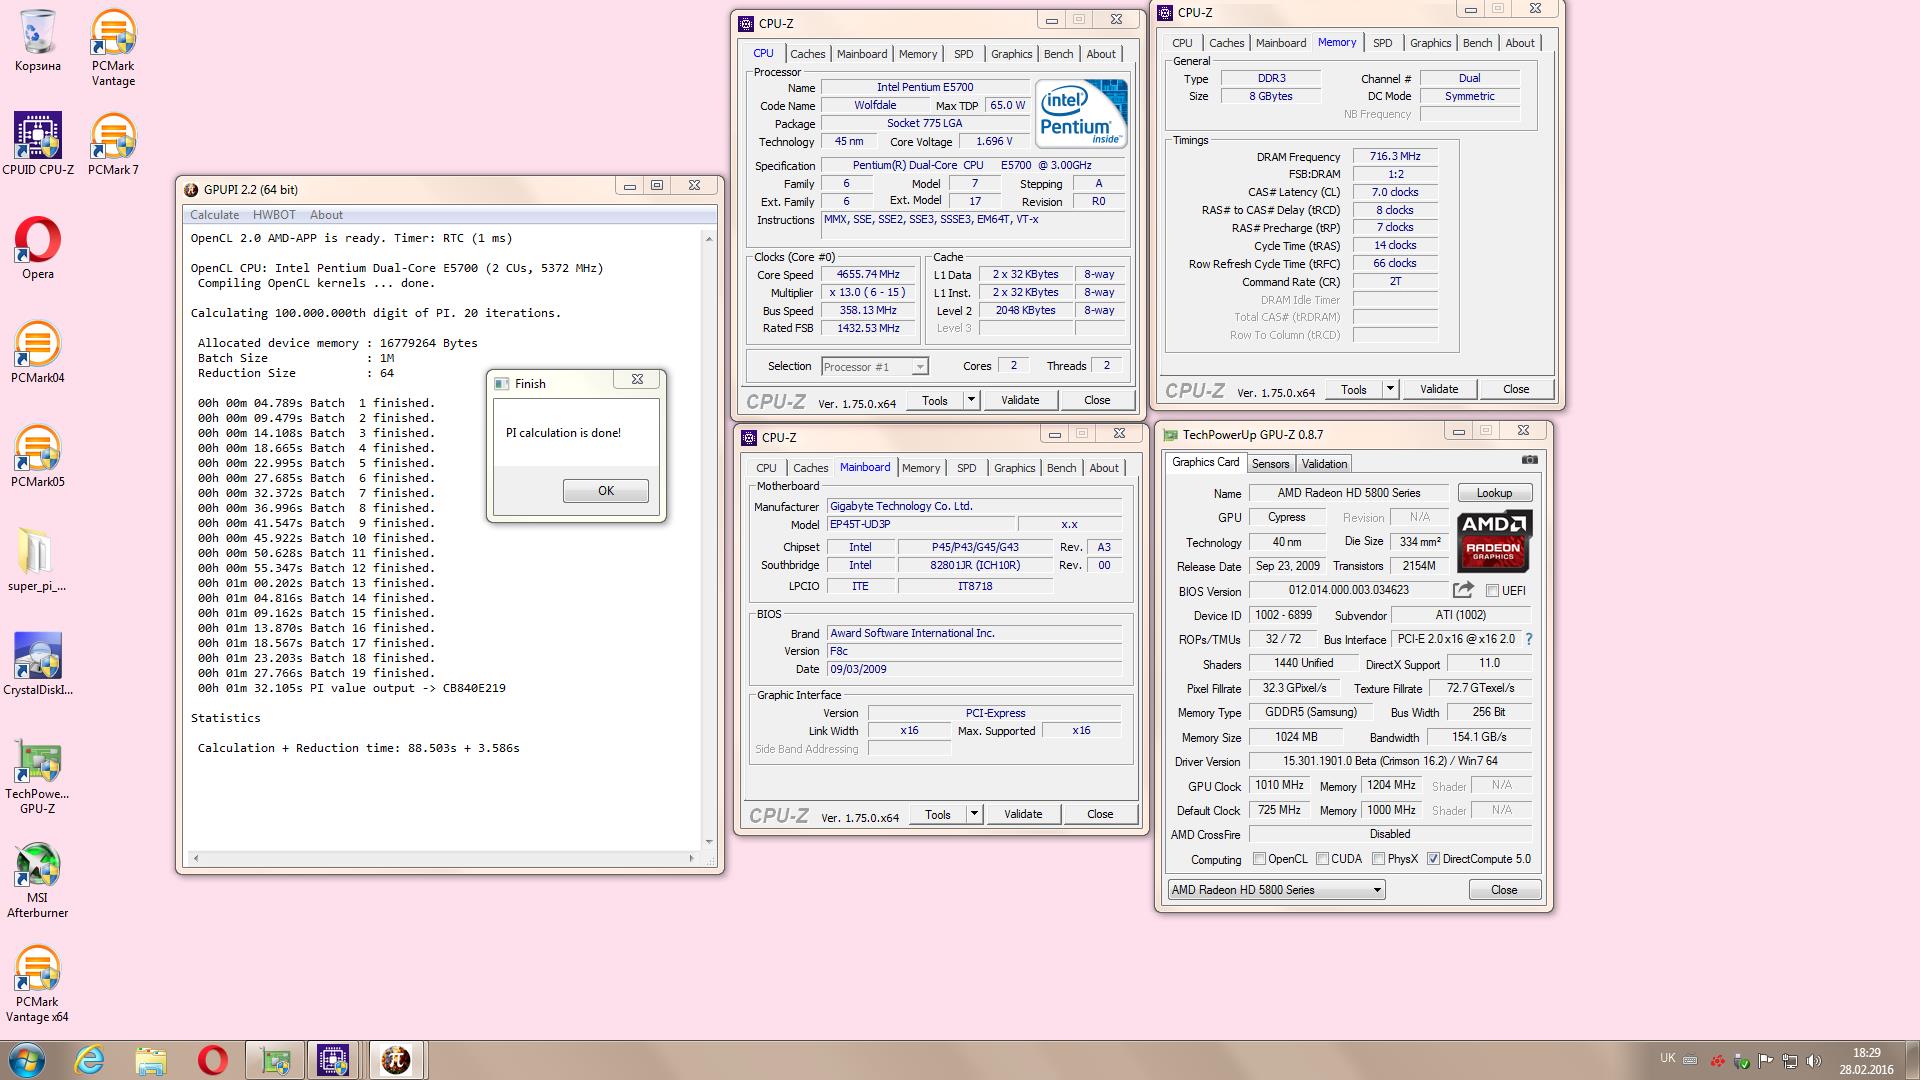Select the Opera desktop shortcut
Viewport: 1920px width, 1080px height.
pos(38,248)
